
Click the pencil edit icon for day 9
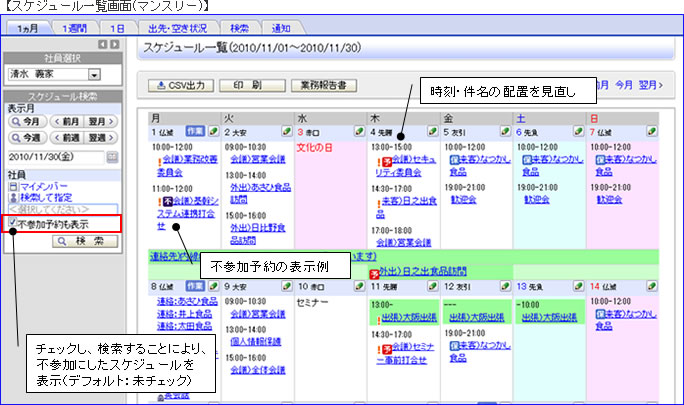pyautogui.click(x=287, y=286)
